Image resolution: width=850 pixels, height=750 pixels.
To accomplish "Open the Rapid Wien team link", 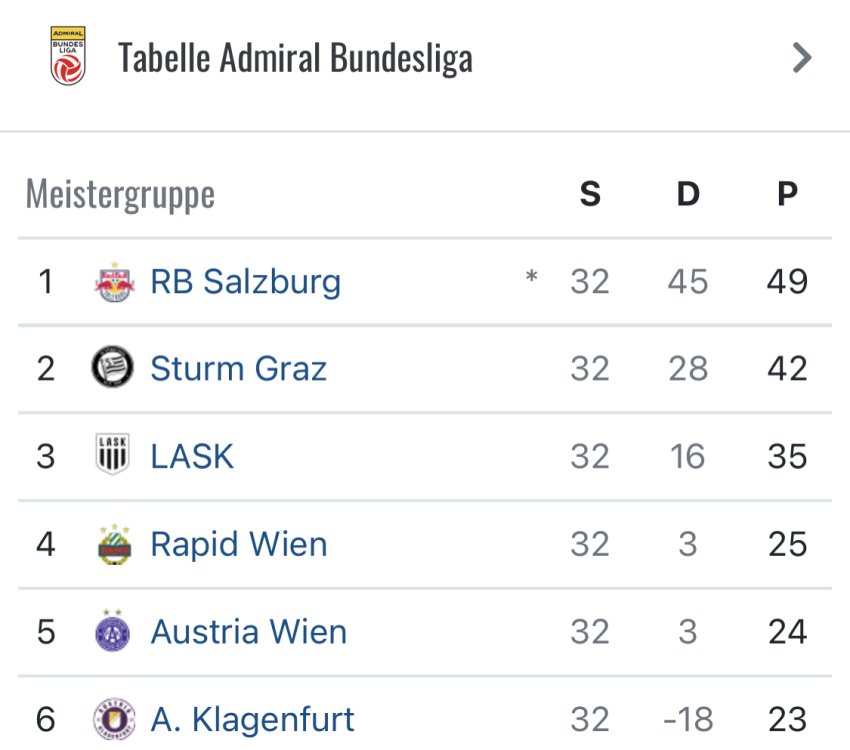I will pyautogui.click(x=238, y=544).
